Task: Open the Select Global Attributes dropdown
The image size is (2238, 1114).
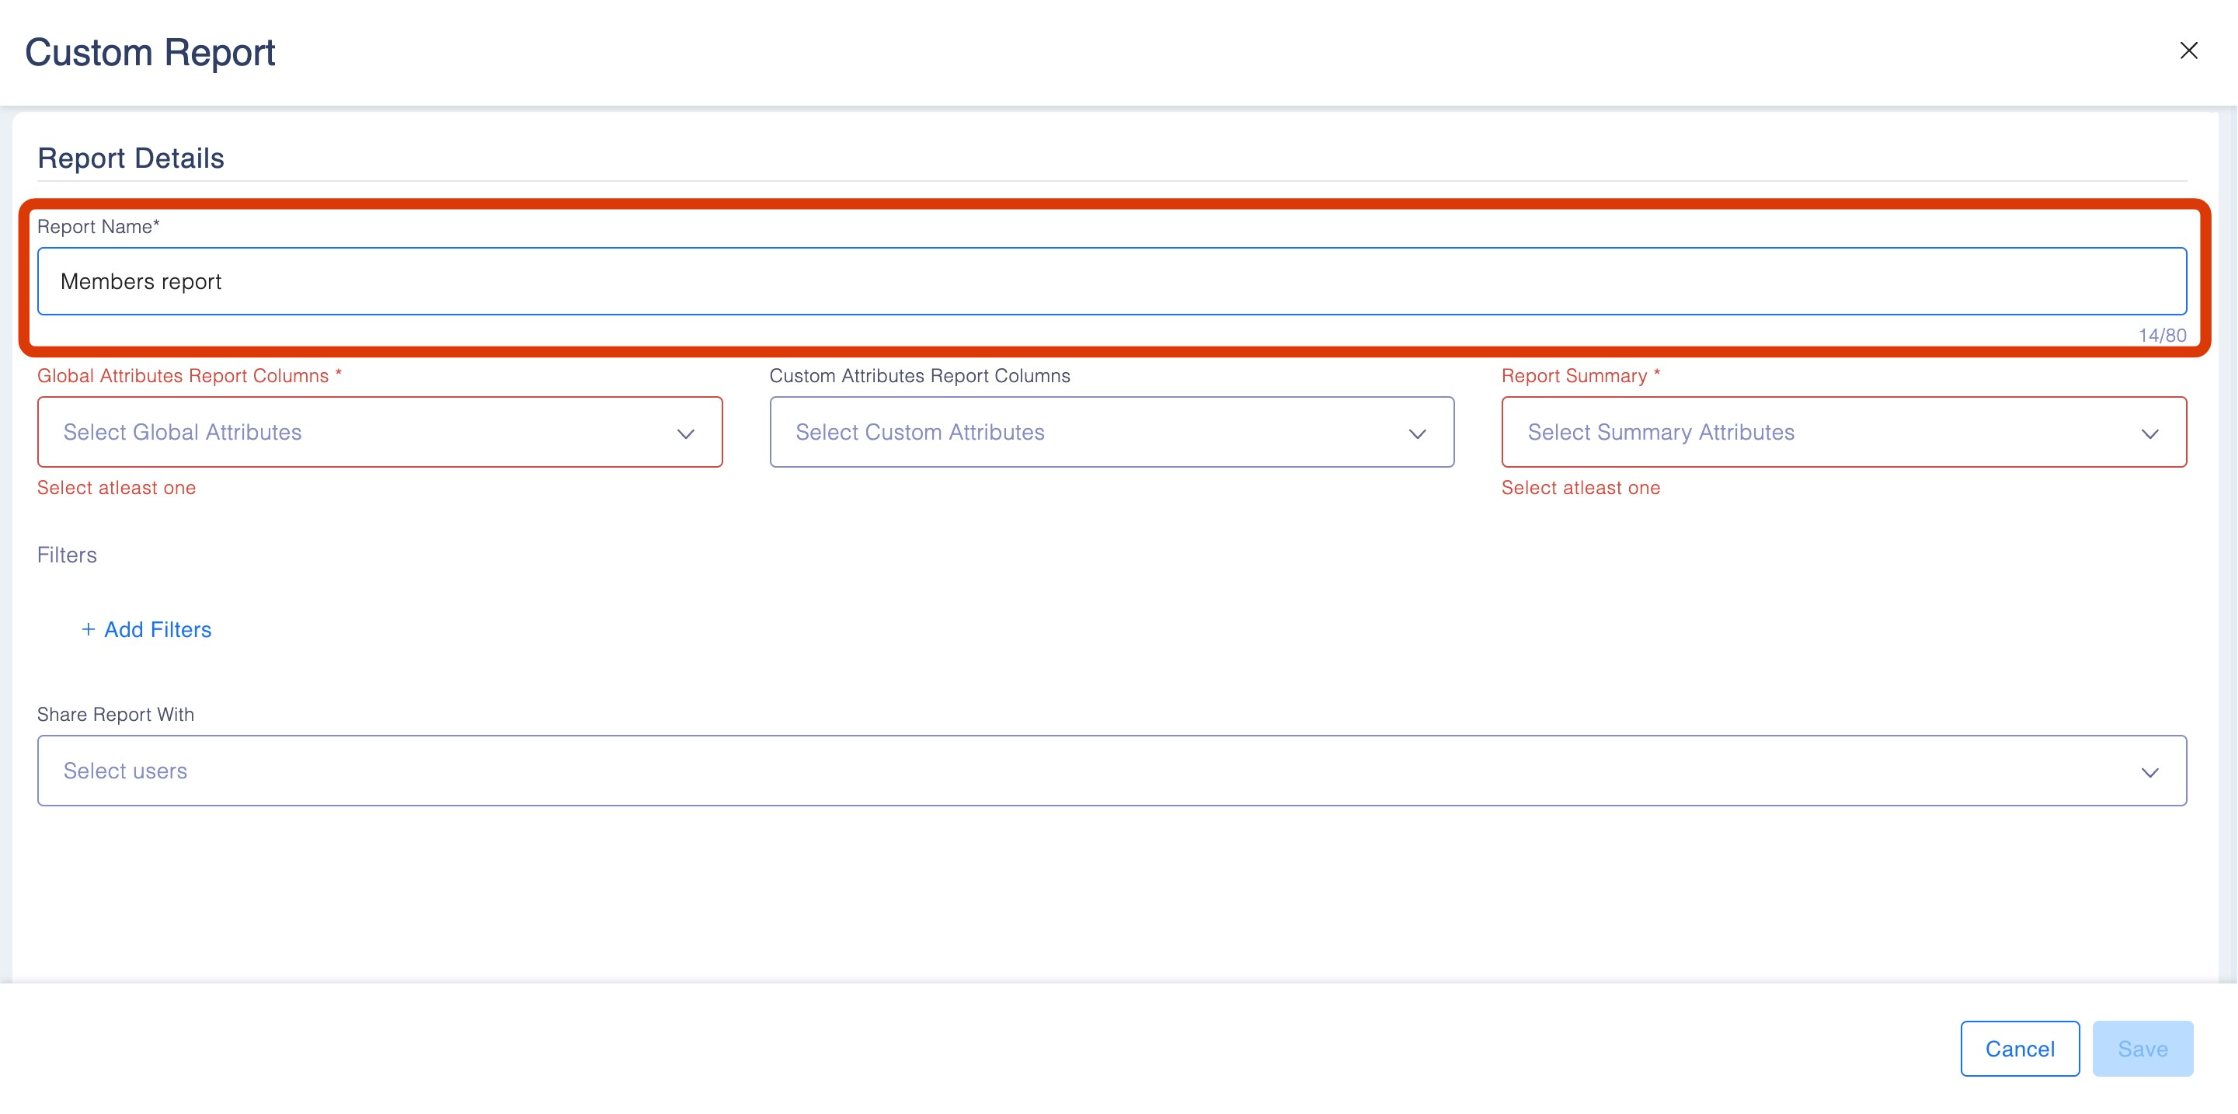Action: coord(360,432)
